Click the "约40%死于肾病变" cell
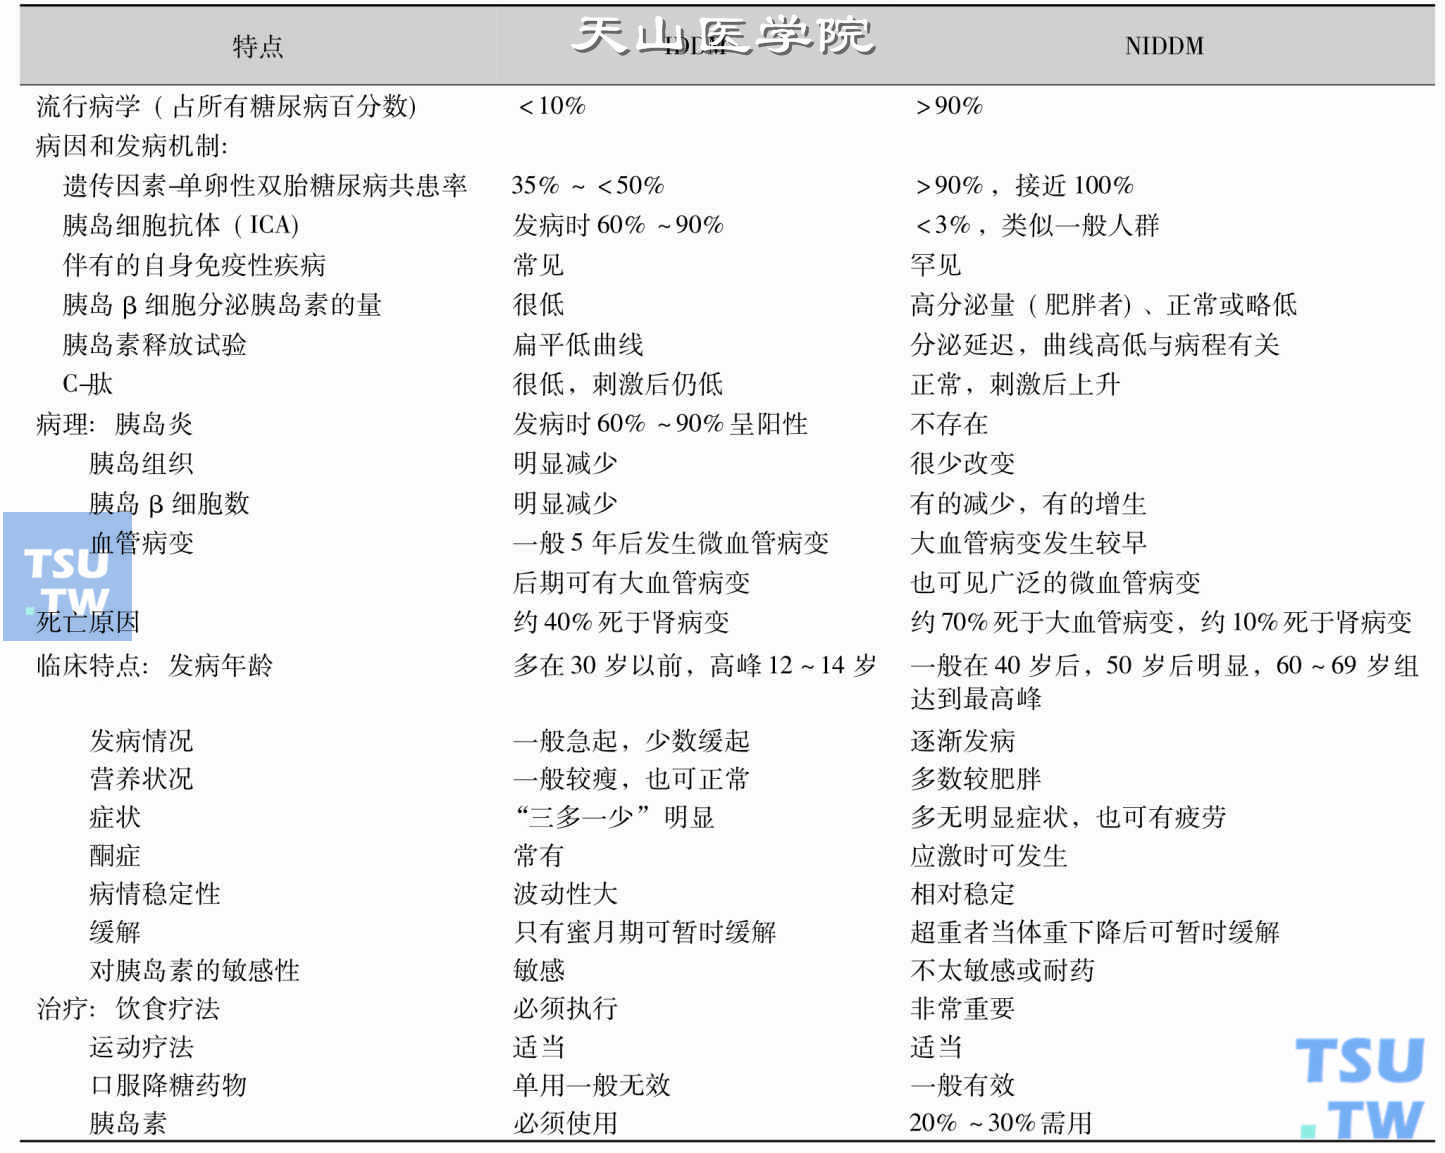This screenshot has height=1153, width=1445. click(621, 622)
